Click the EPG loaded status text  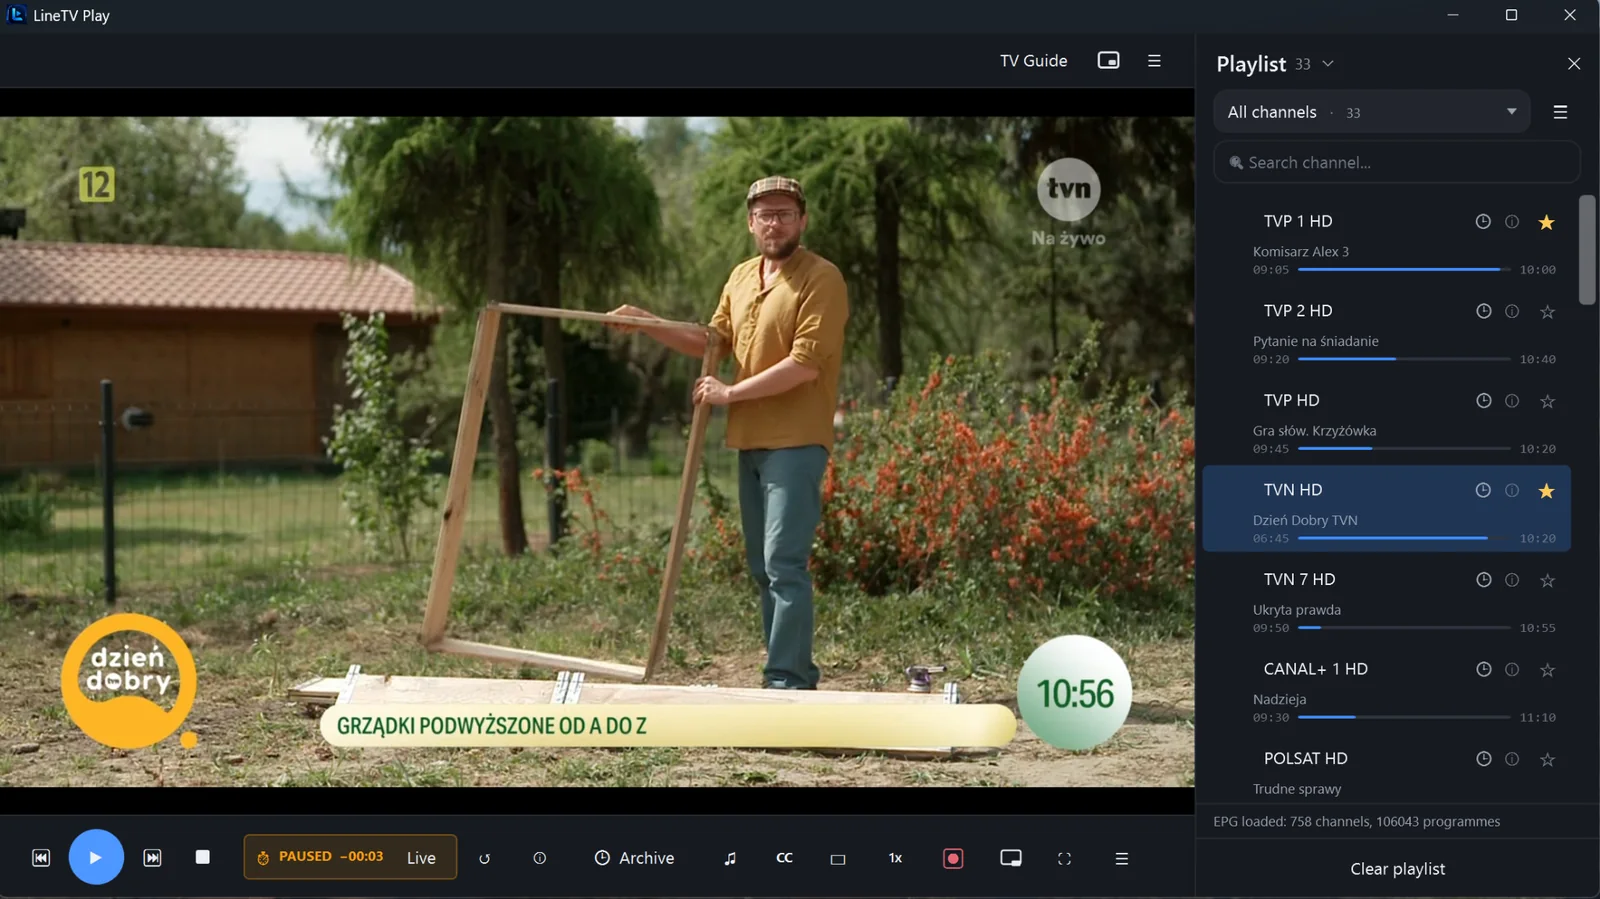[x=1357, y=822]
